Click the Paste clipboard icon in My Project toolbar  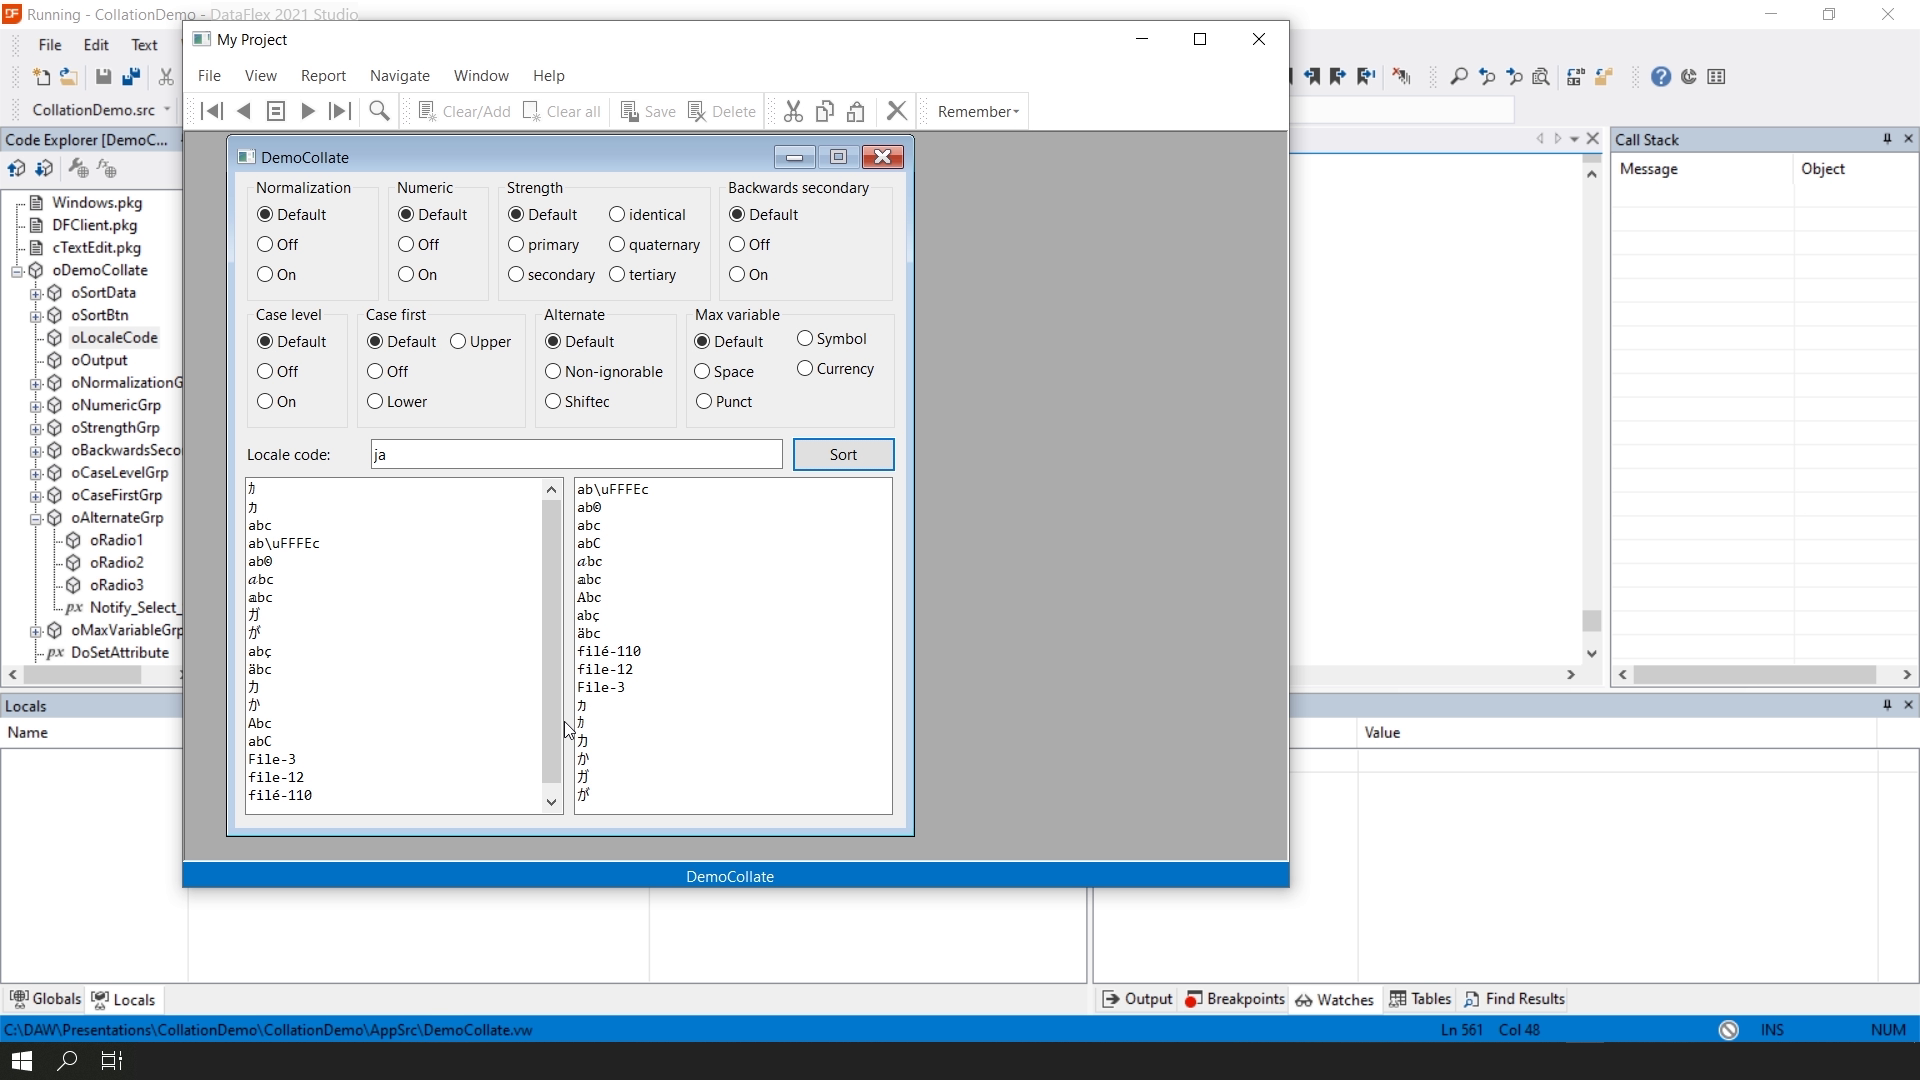click(x=856, y=111)
